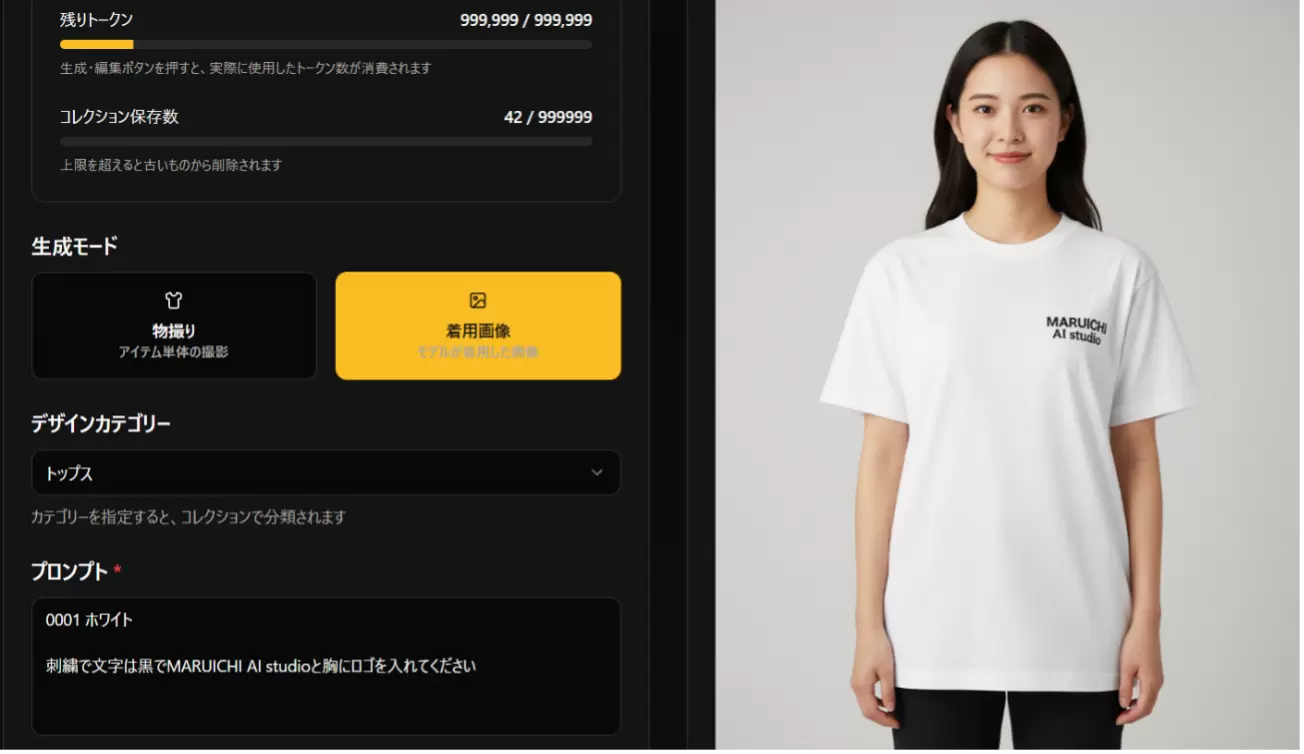
Task: Click the category hint text below dropdown
Action: point(189,517)
